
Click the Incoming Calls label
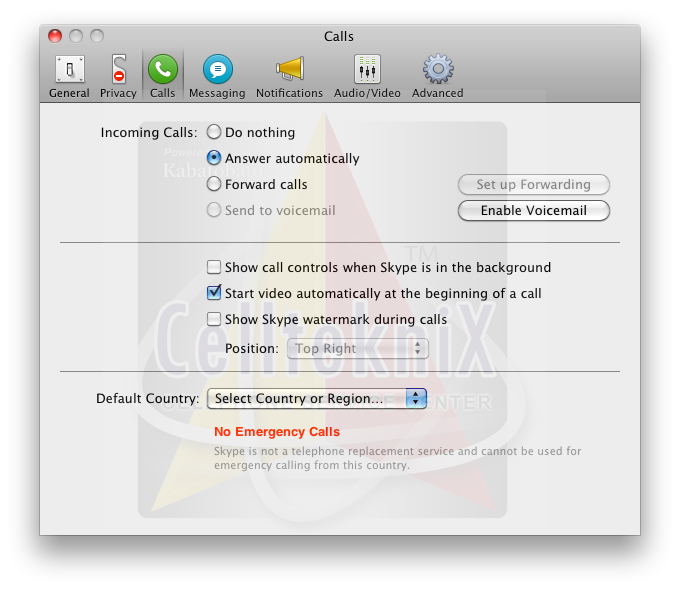pos(149,132)
